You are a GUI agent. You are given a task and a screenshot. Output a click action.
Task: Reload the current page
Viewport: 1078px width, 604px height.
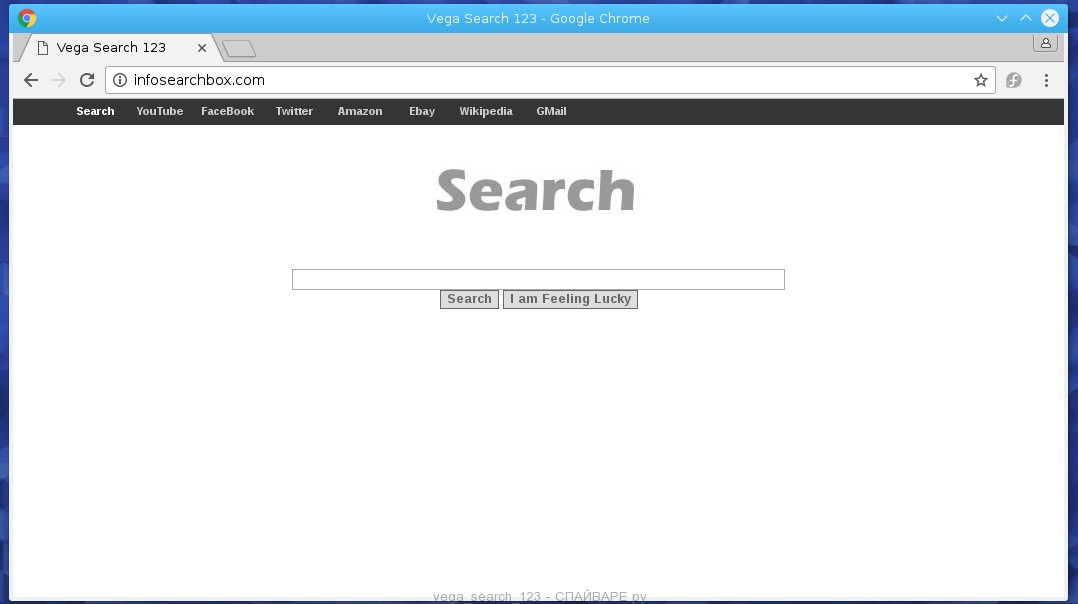[x=86, y=80]
